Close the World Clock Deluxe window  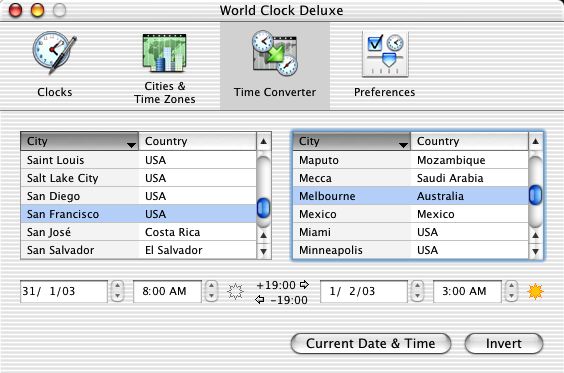pyautogui.click(x=15, y=10)
